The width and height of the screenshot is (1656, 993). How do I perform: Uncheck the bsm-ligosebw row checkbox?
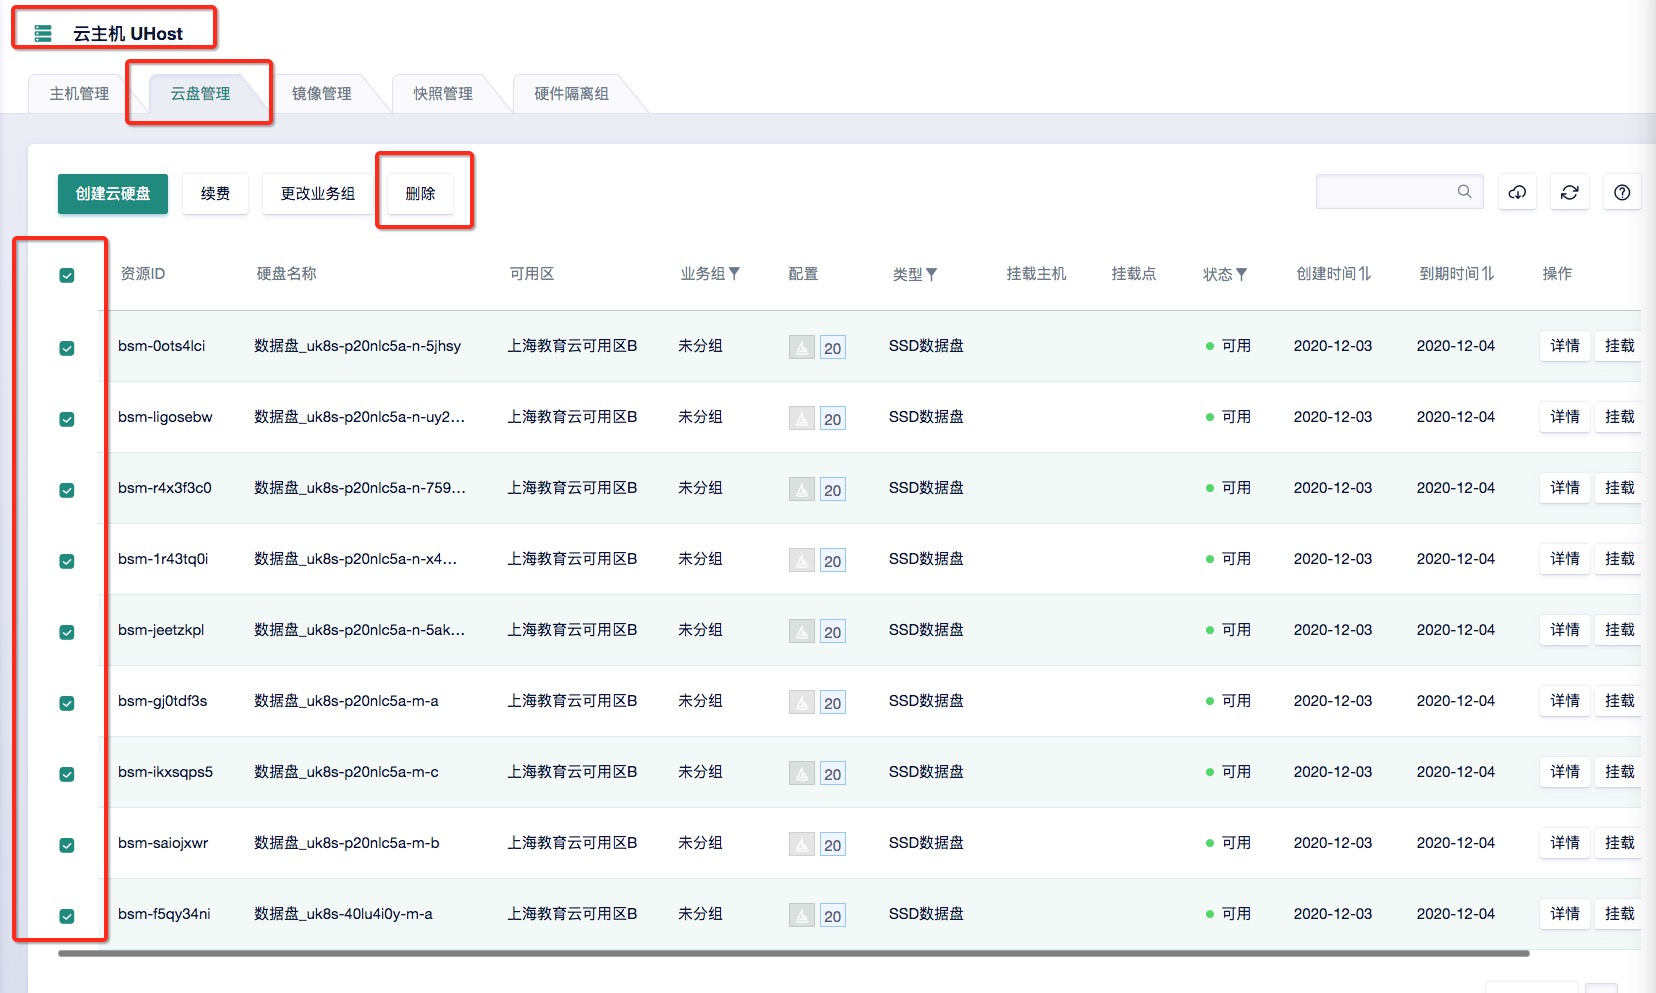pos(67,419)
